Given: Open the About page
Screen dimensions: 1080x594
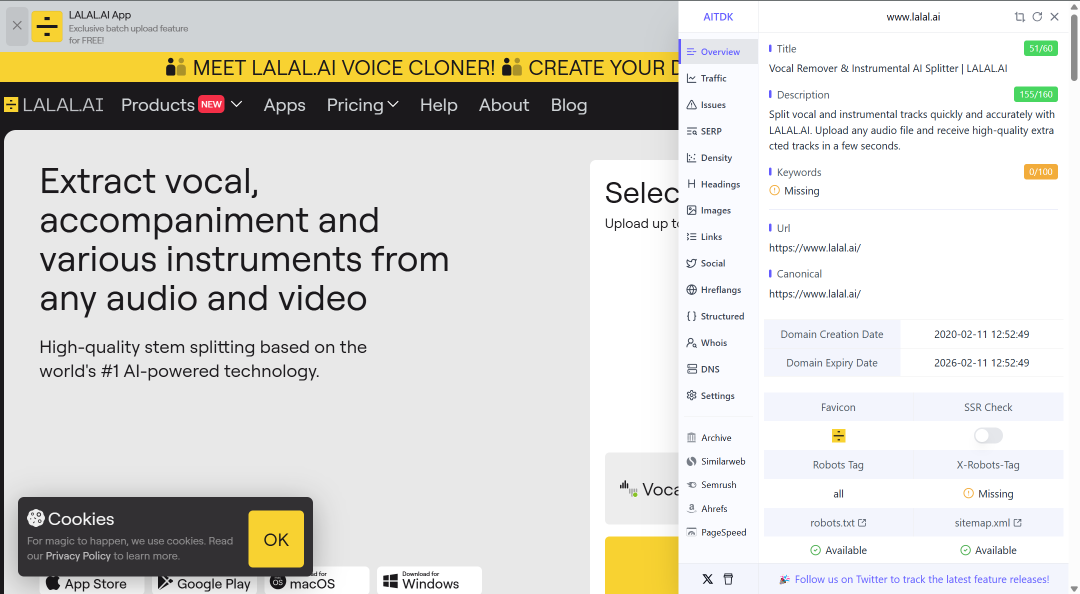Looking at the screenshot, I should 504,105.
